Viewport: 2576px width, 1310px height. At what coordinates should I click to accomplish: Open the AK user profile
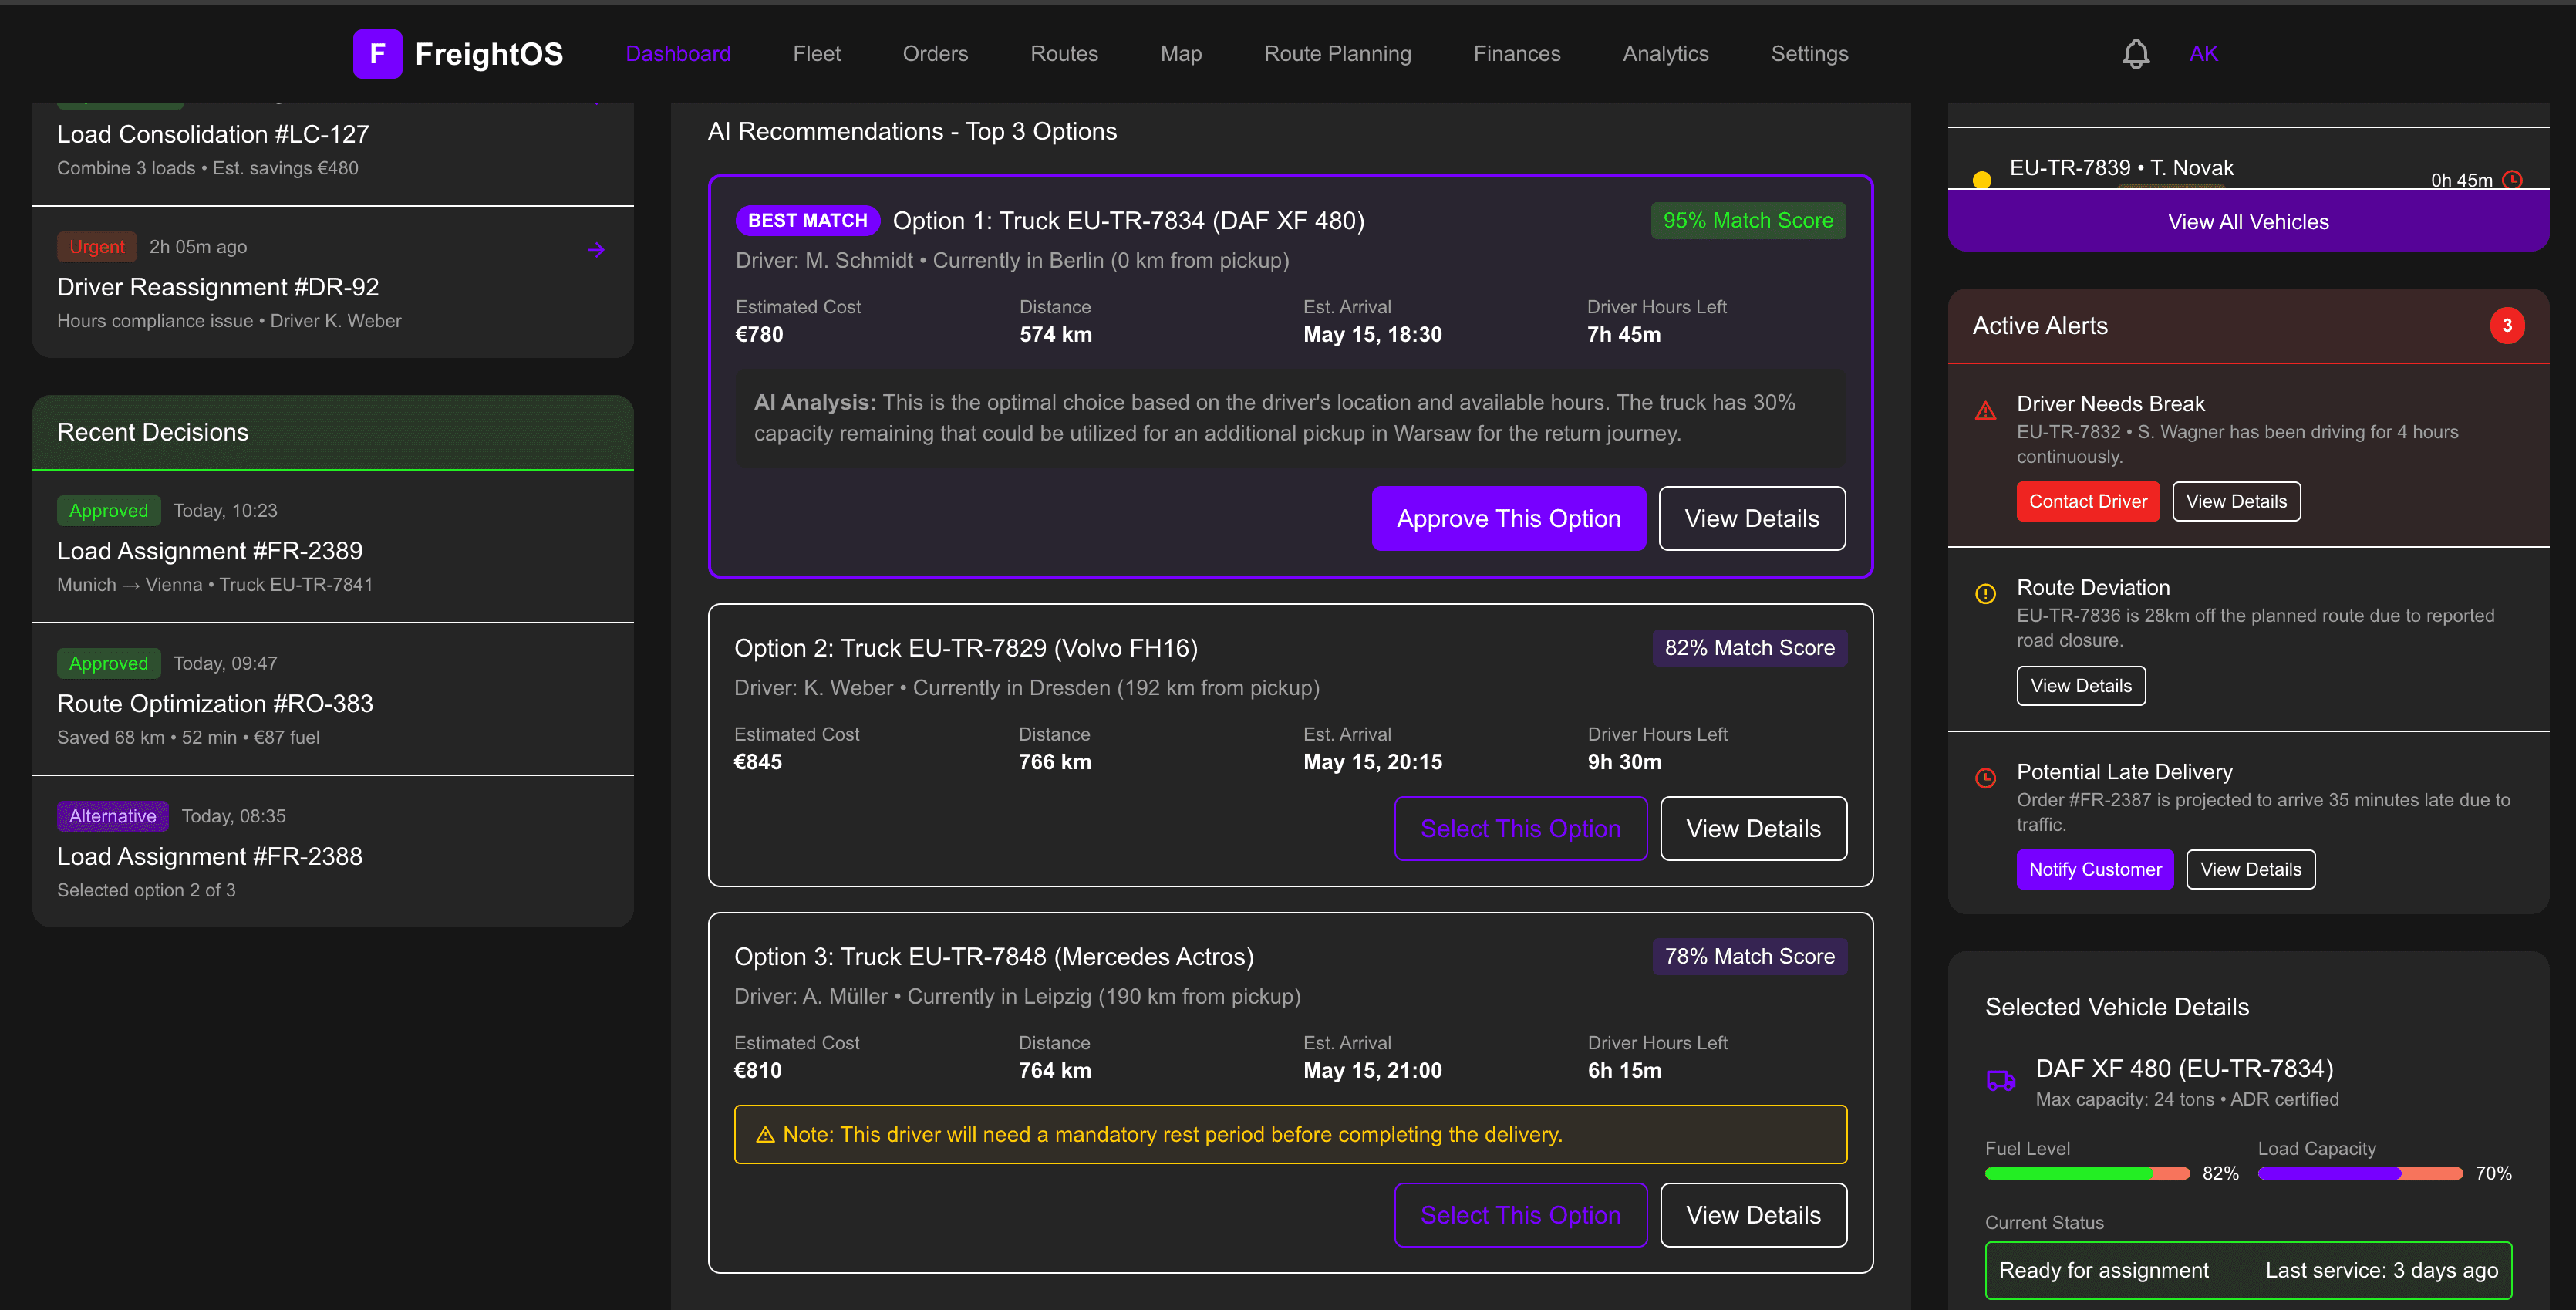tap(2203, 54)
